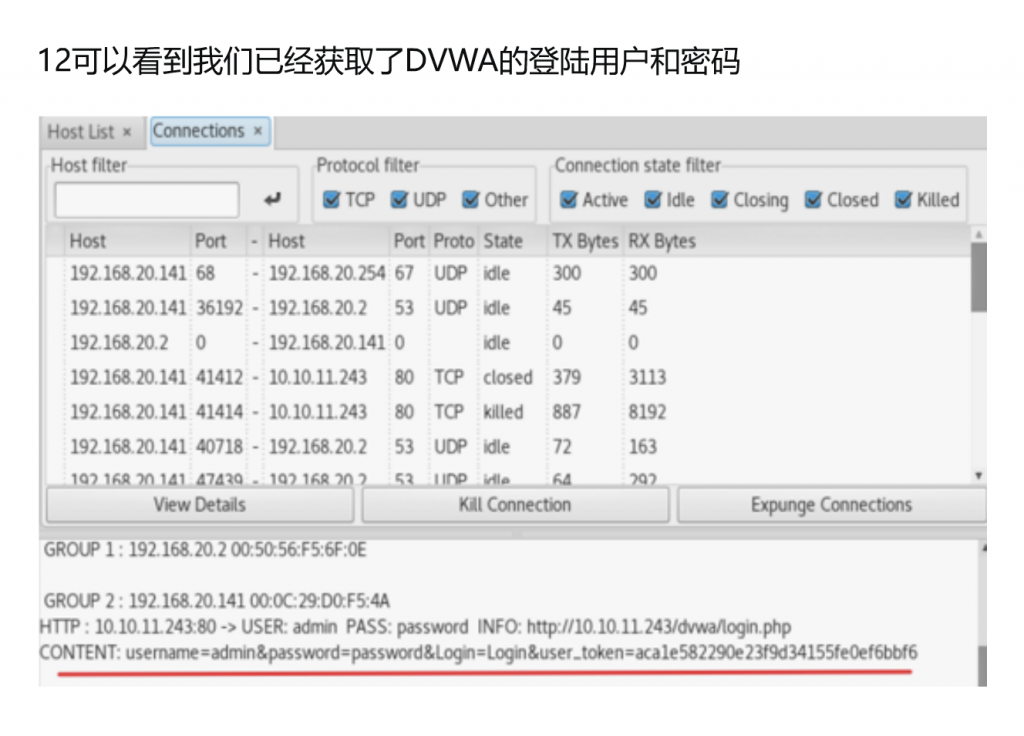Click the destination host 192.168.20.254 cell
1024x736 pixels.
(x=327, y=273)
